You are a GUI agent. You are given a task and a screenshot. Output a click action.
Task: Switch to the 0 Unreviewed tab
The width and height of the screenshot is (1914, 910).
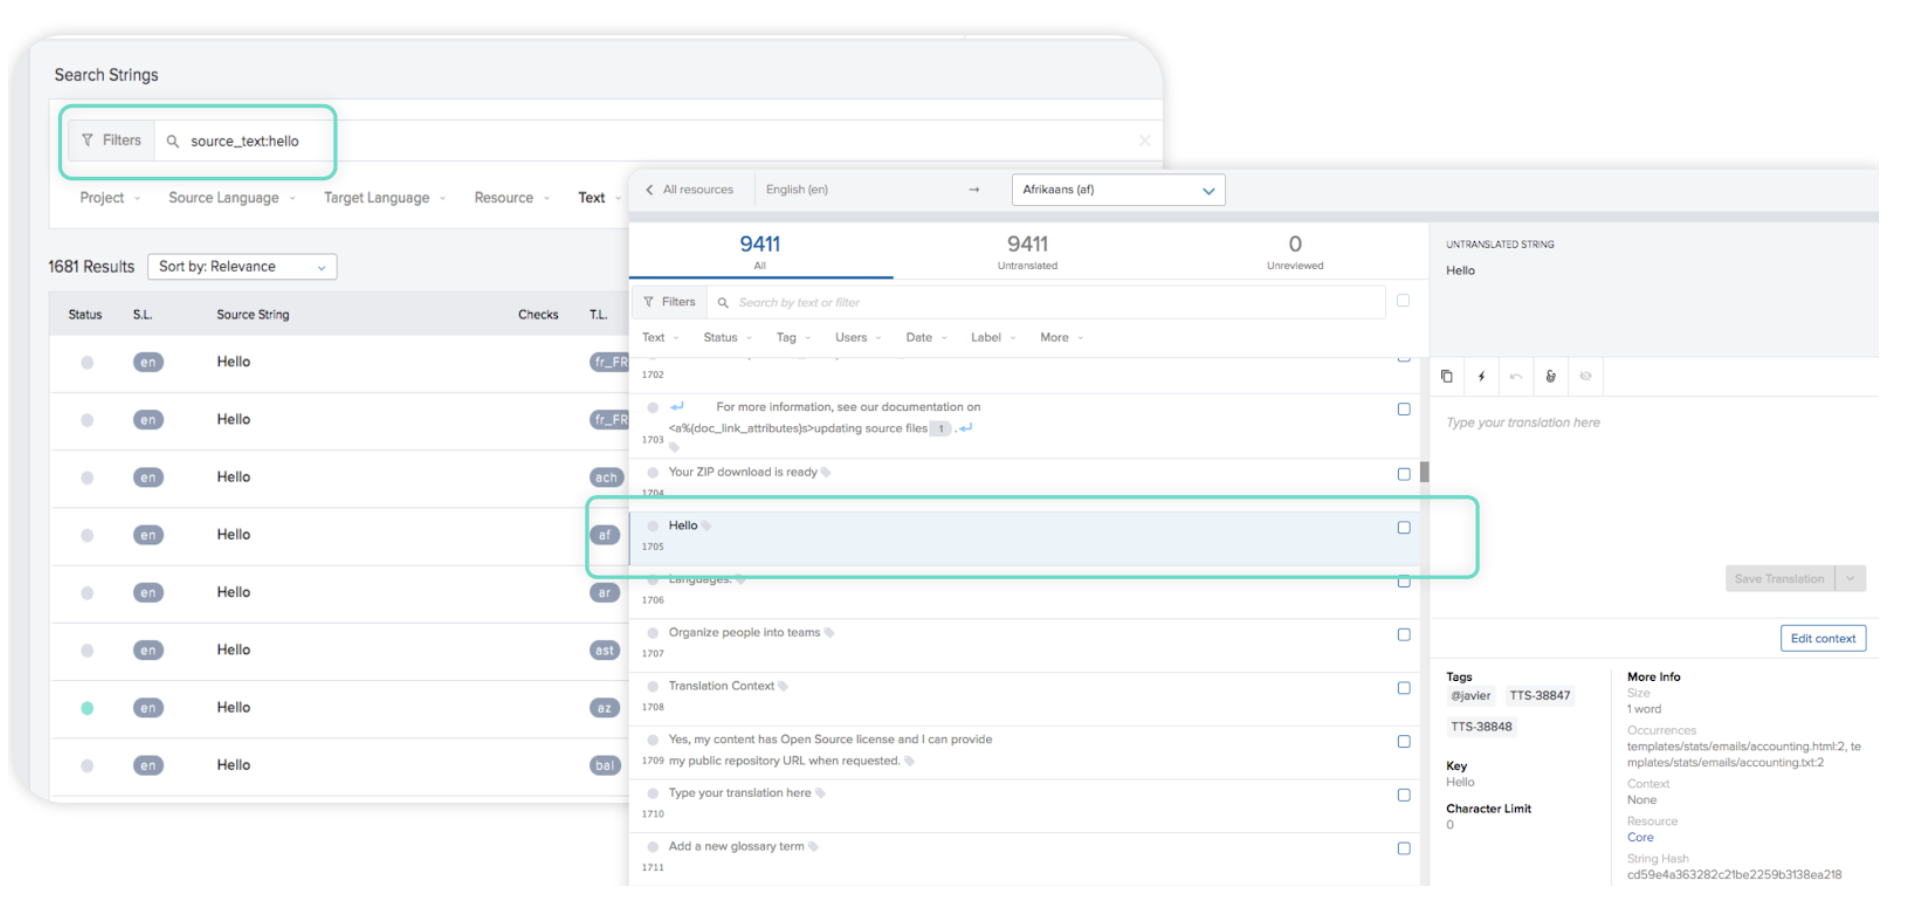pyautogui.click(x=1295, y=252)
